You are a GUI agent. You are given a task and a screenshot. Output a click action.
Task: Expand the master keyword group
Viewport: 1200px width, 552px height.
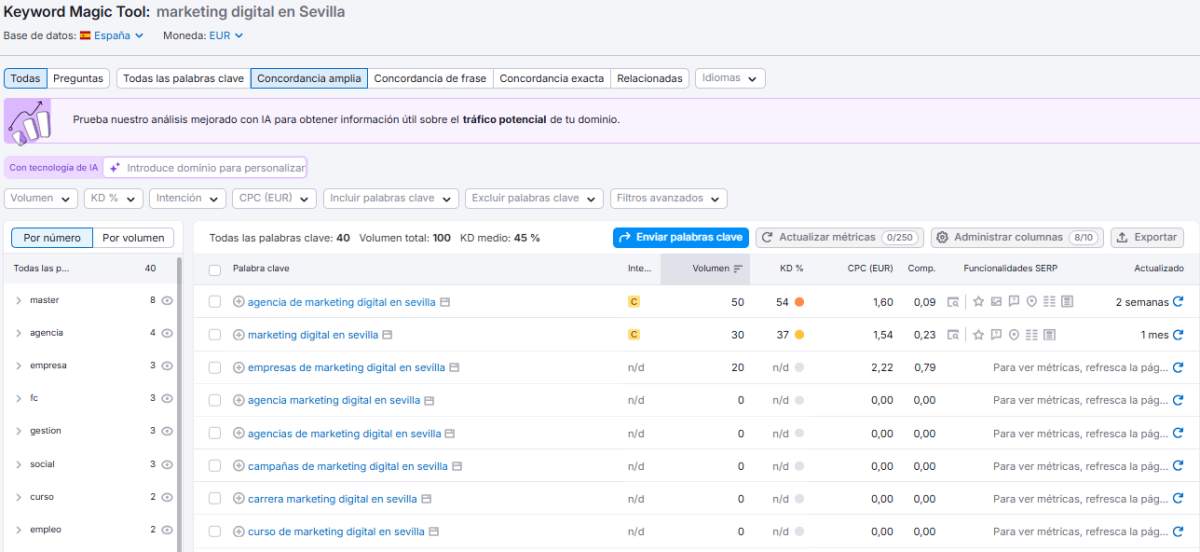point(19,300)
